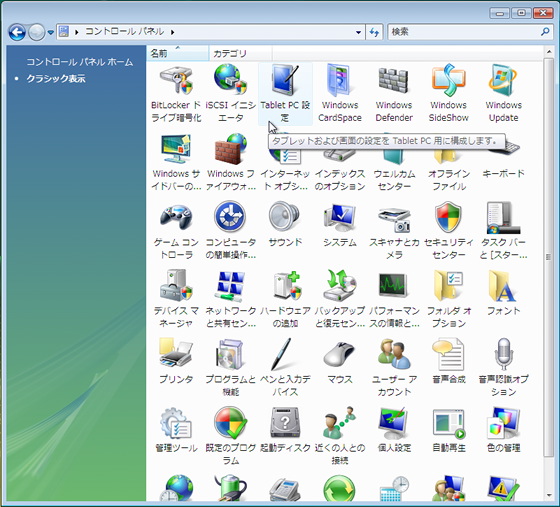Expand arrow before コントロール パネル breadcrumb

click(76, 32)
